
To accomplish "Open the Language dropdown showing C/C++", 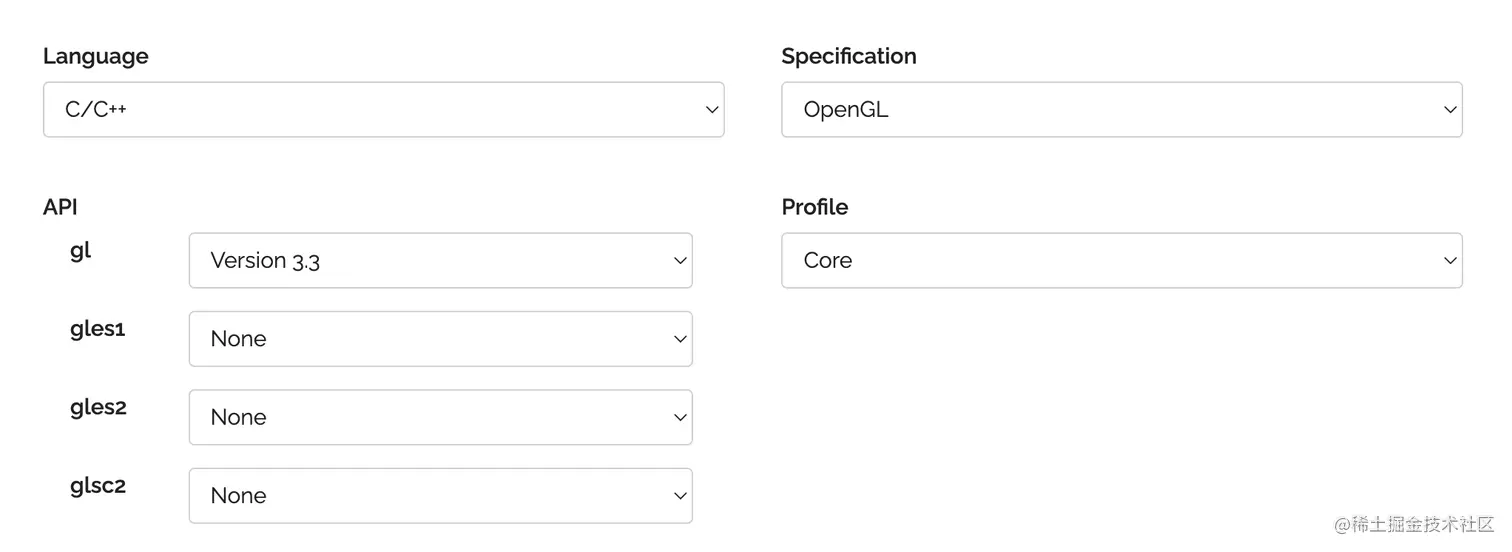I will [x=383, y=110].
